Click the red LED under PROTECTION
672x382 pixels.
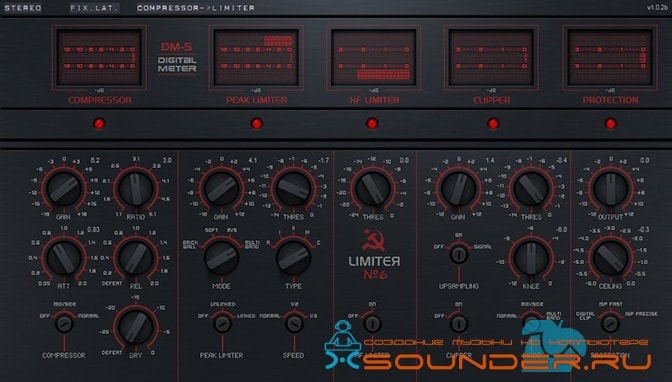[610, 123]
